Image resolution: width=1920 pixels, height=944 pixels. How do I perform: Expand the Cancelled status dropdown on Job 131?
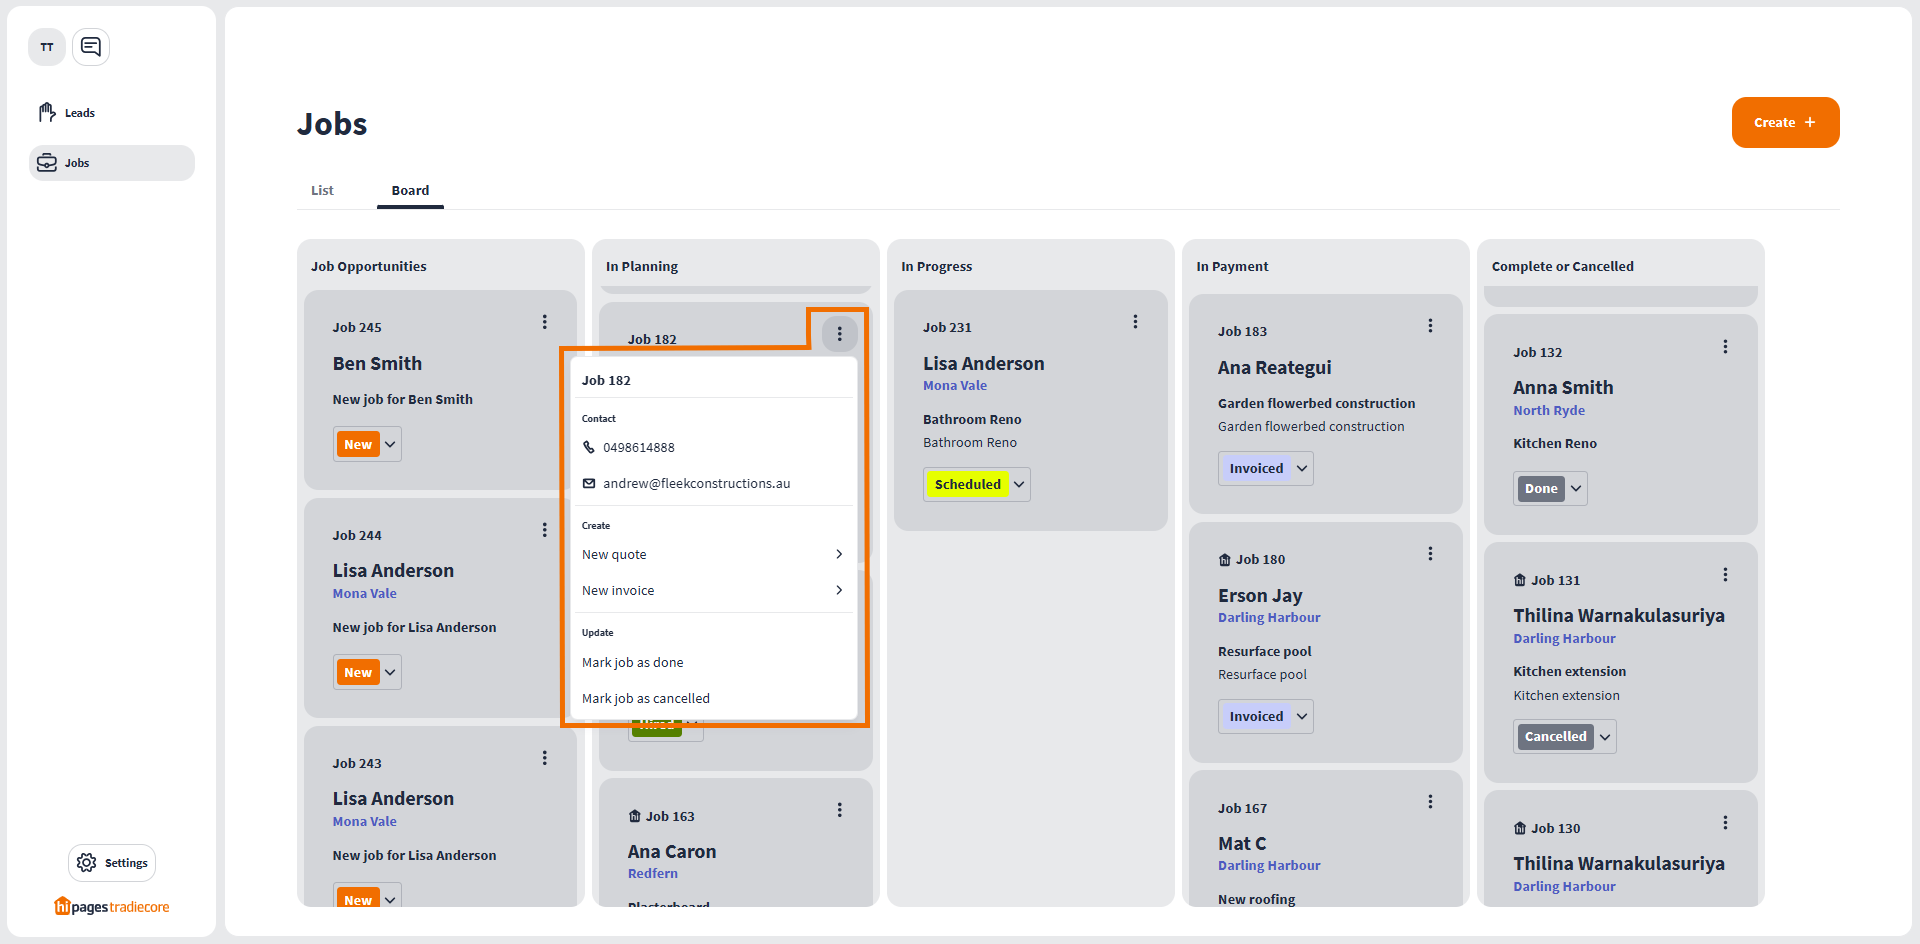tap(1605, 737)
